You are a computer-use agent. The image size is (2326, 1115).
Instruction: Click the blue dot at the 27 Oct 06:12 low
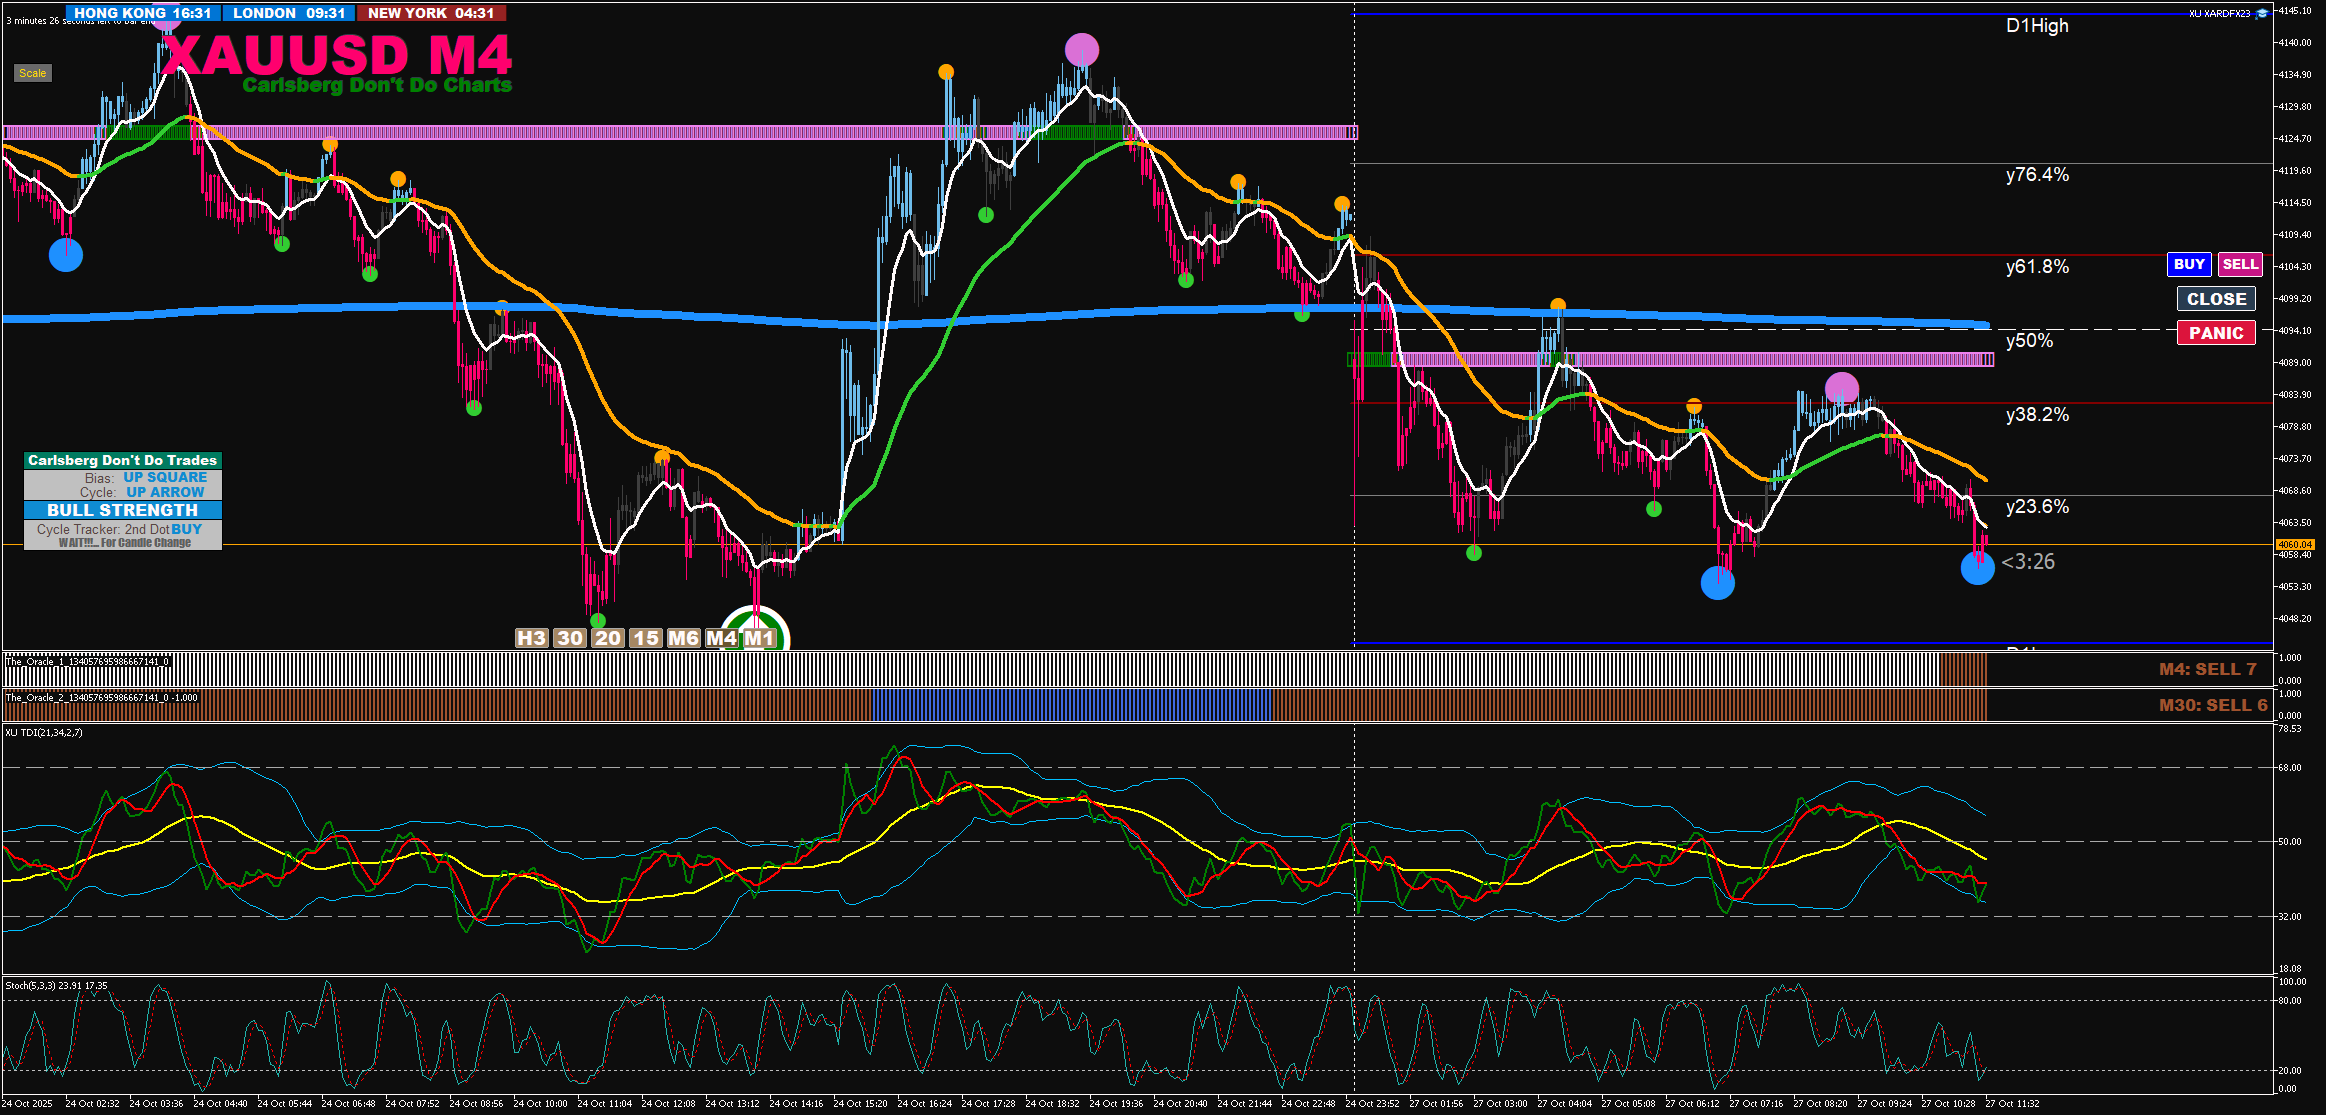point(1717,583)
